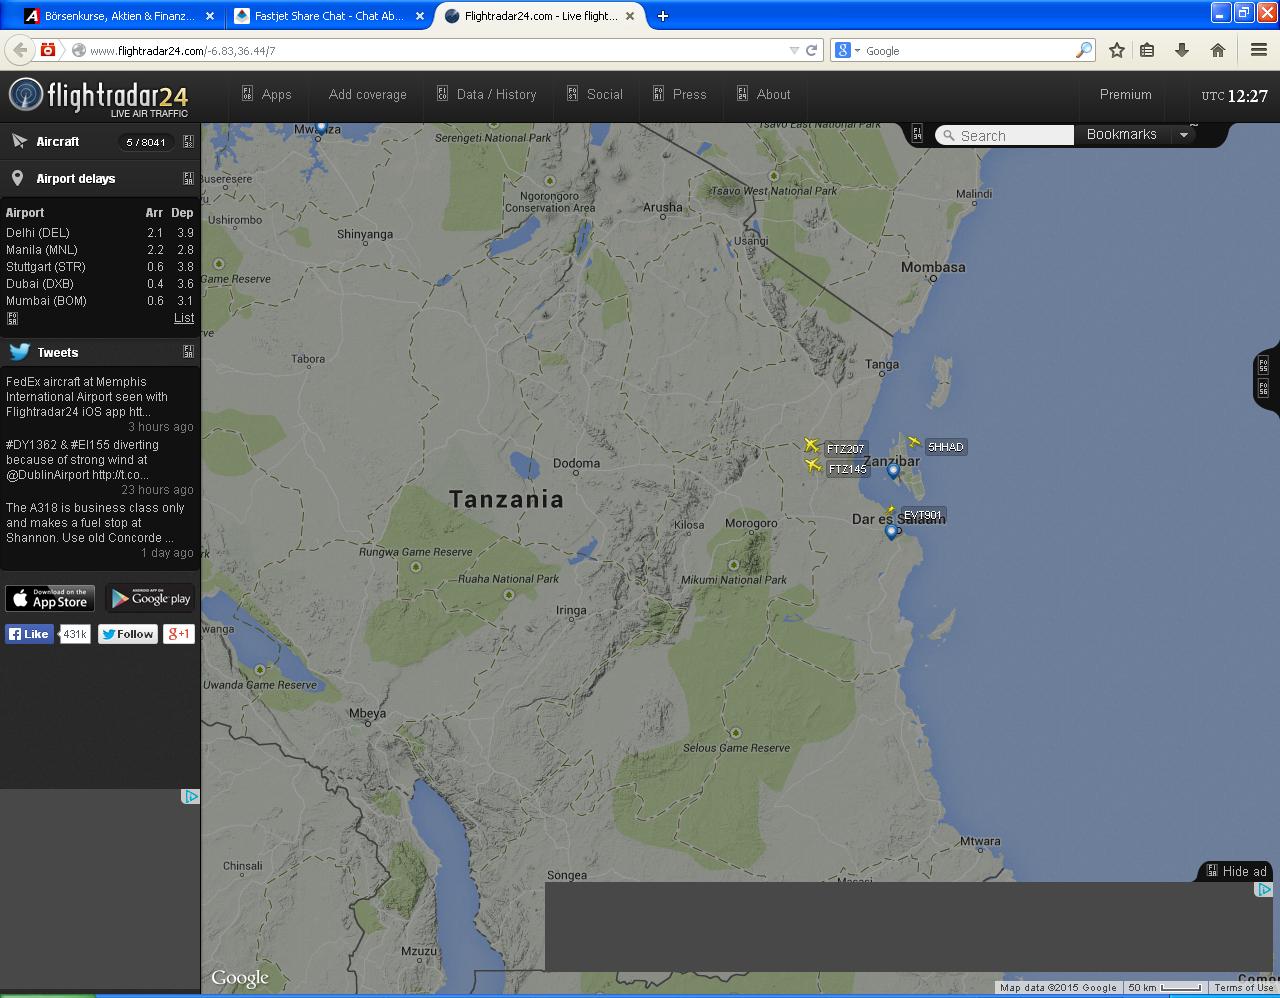The height and width of the screenshot is (998, 1280).
Task: Open the Tweets Twitter bird icon
Action: pyautogui.click(x=18, y=351)
